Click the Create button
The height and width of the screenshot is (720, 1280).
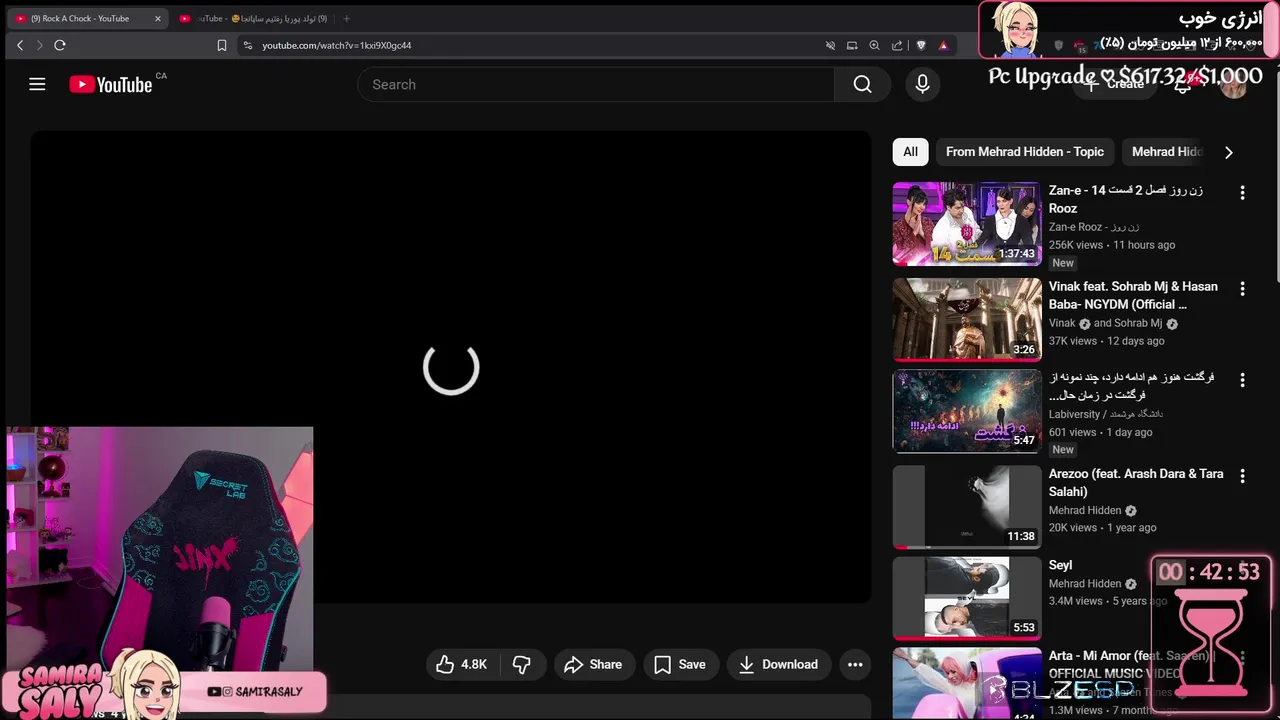click(1114, 84)
